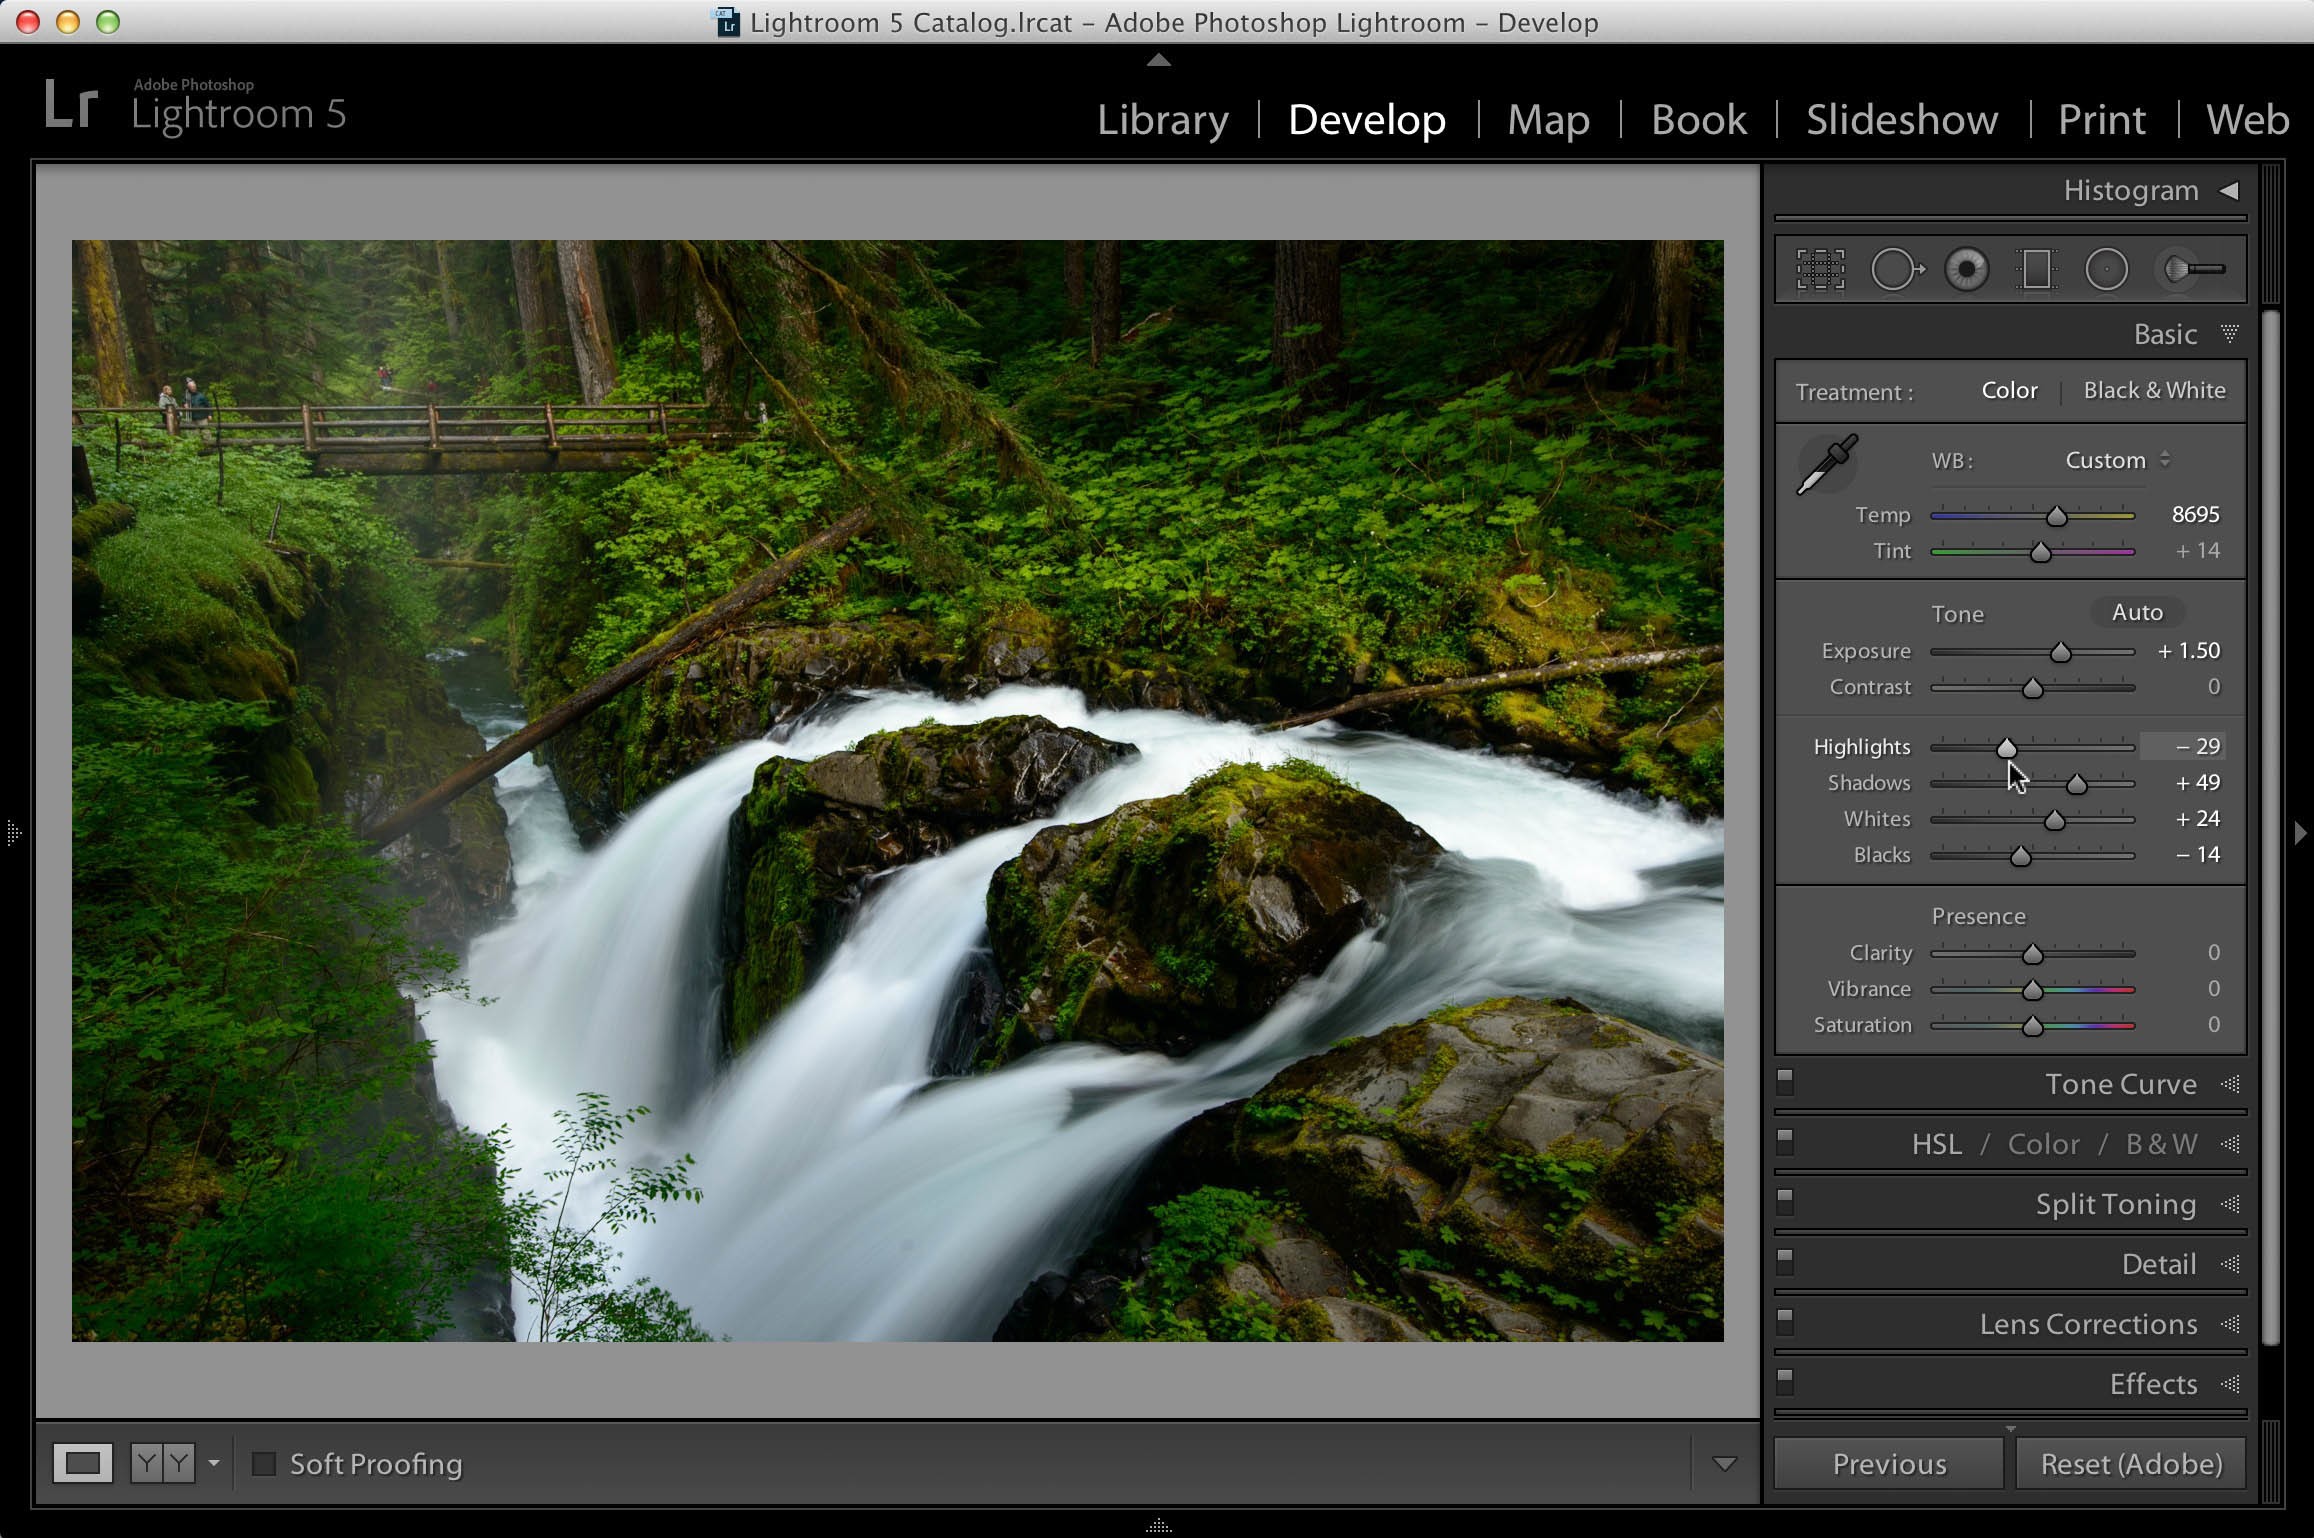Select the Graduated Filter tool
The height and width of the screenshot is (1538, 2314).
click(x=2036, y=269)
